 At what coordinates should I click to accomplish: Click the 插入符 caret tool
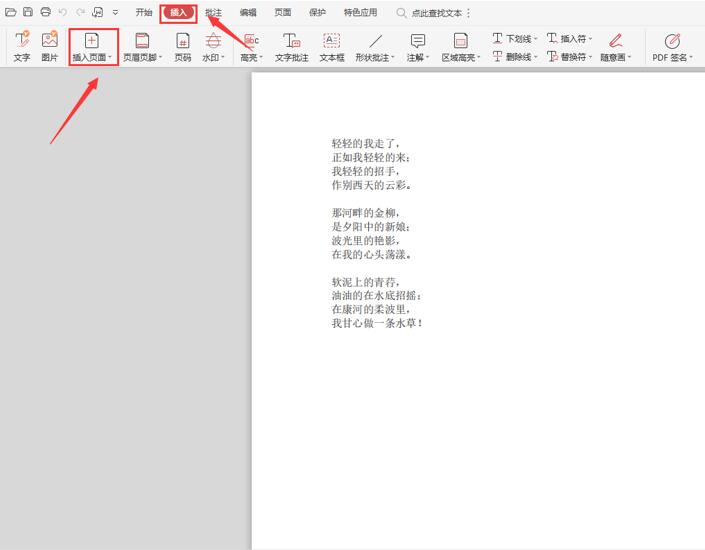pos(569,39)
